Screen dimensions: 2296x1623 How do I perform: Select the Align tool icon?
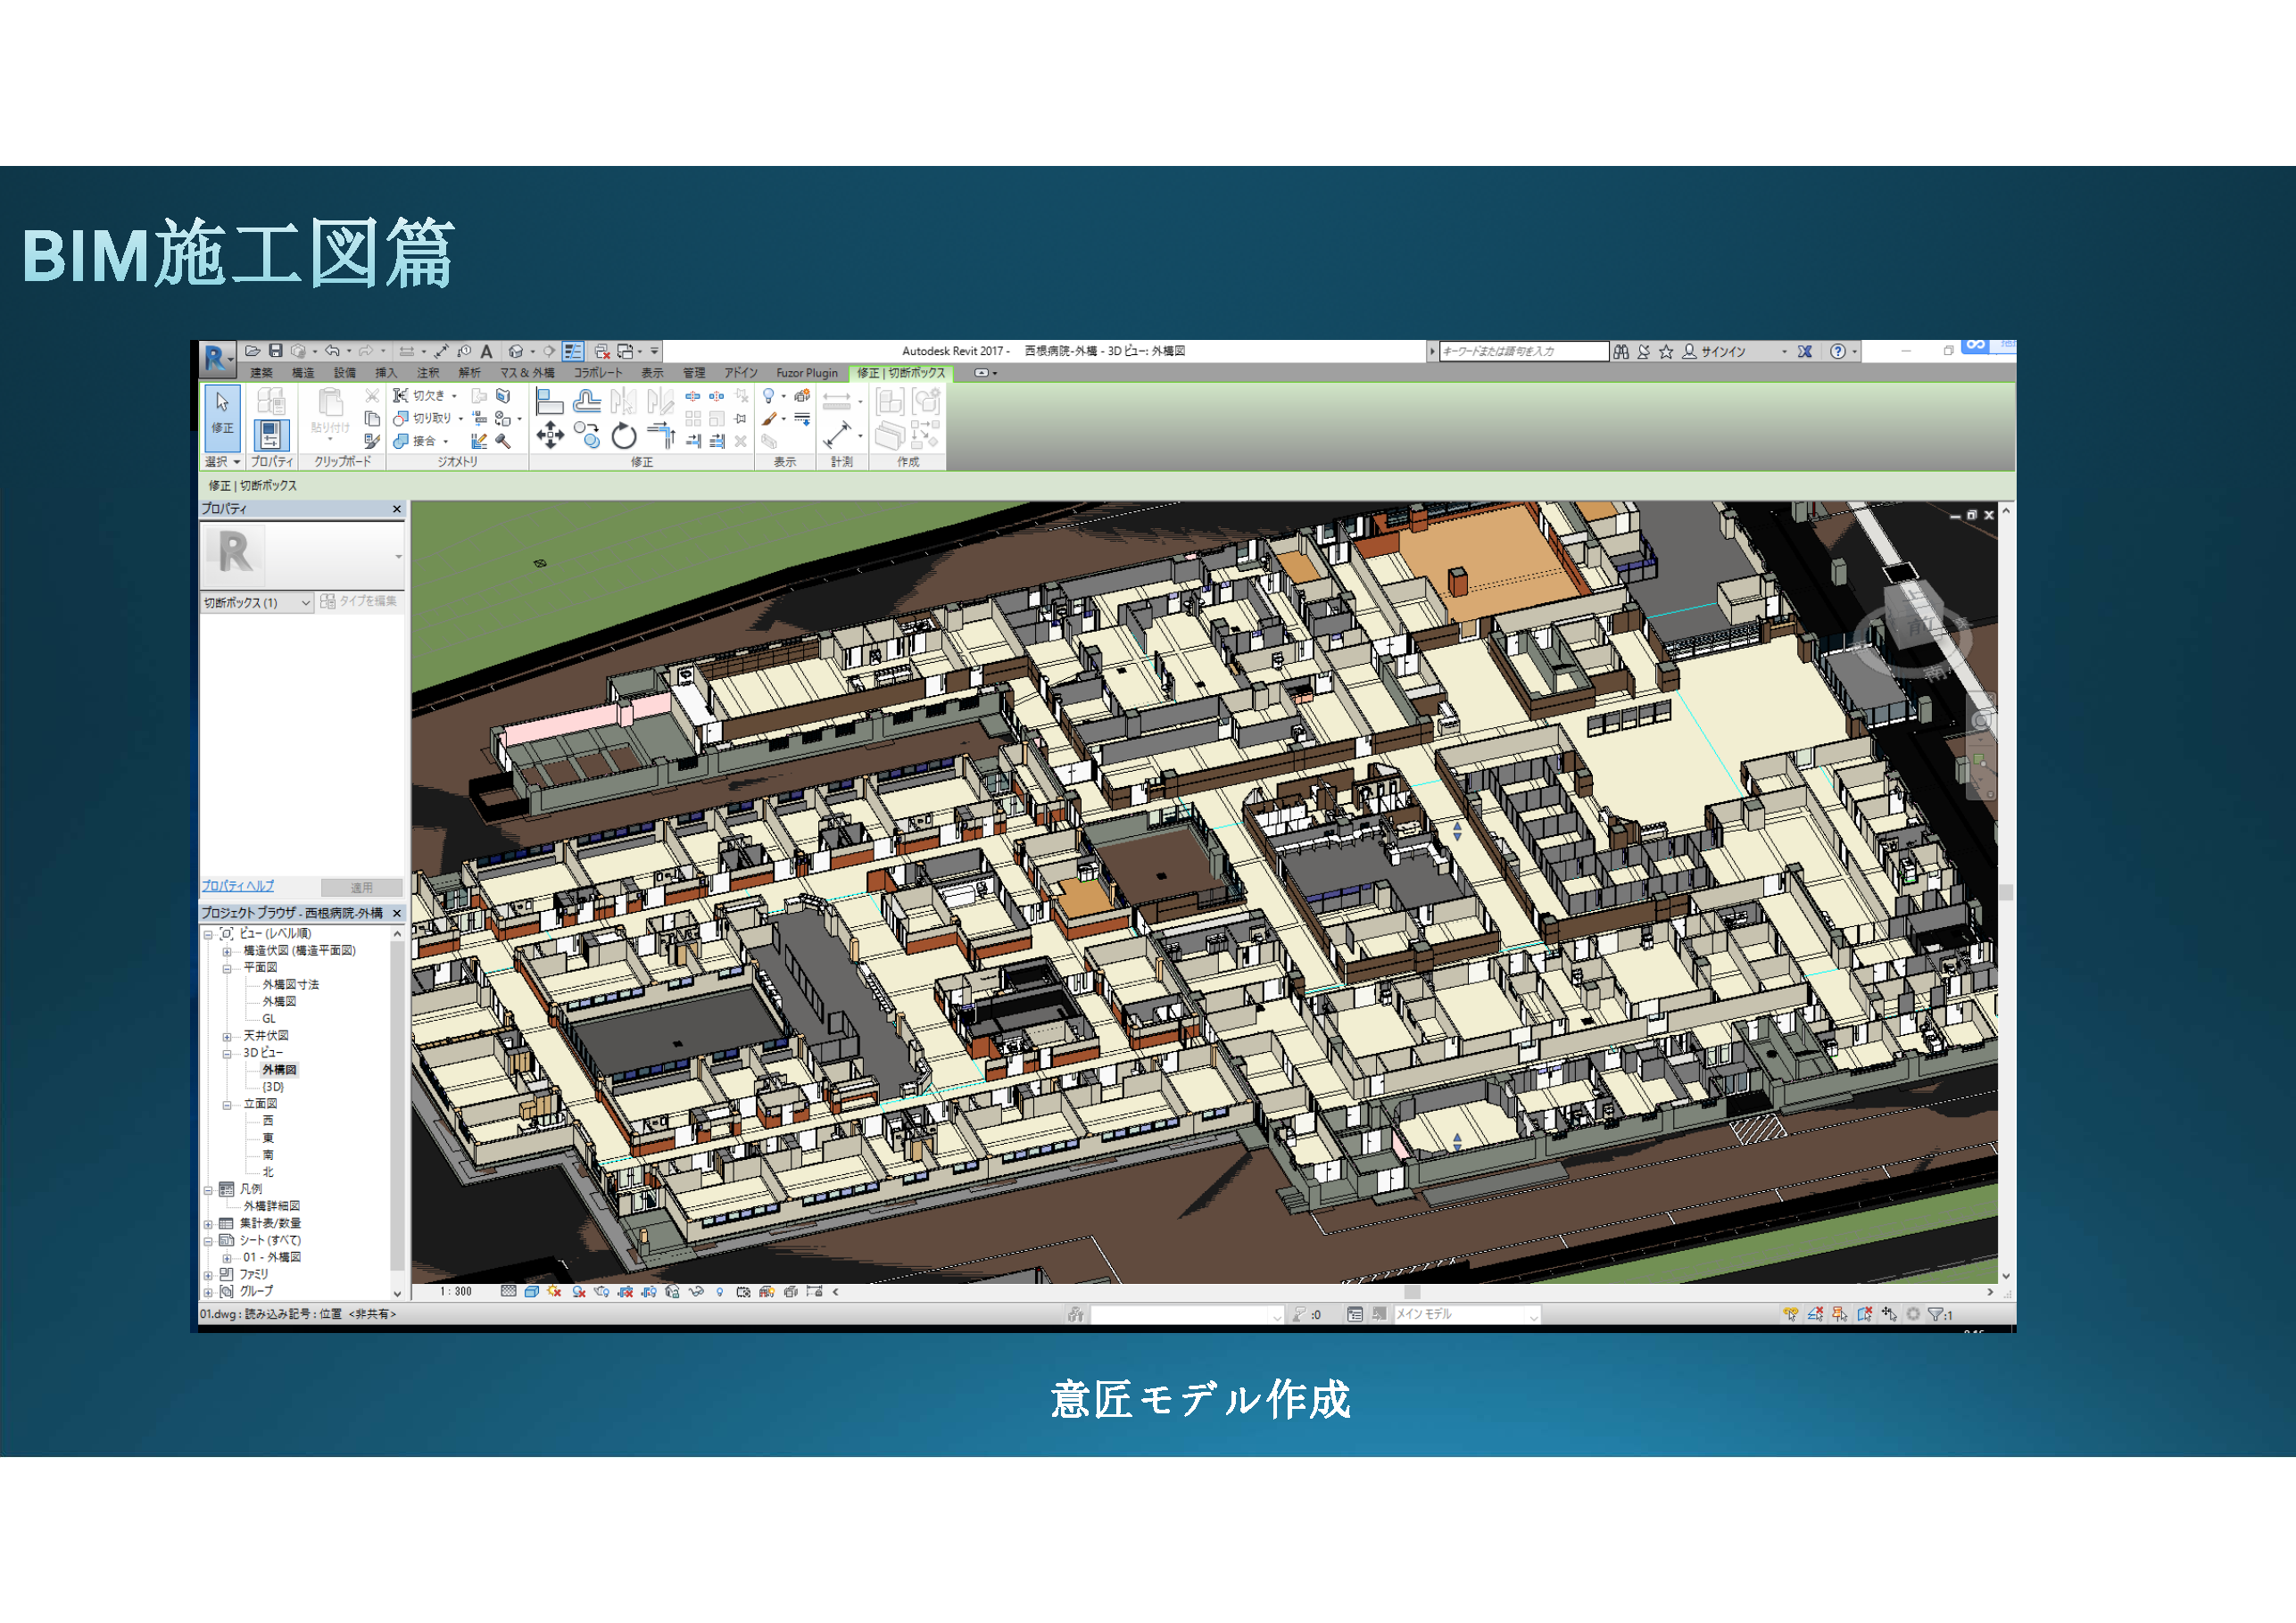[x=549, y=401]
